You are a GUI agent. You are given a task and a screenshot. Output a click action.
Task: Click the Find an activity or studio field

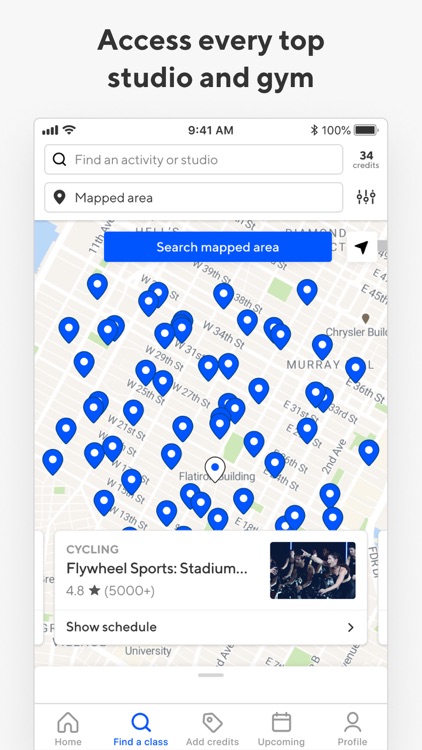tap(194, 159)
